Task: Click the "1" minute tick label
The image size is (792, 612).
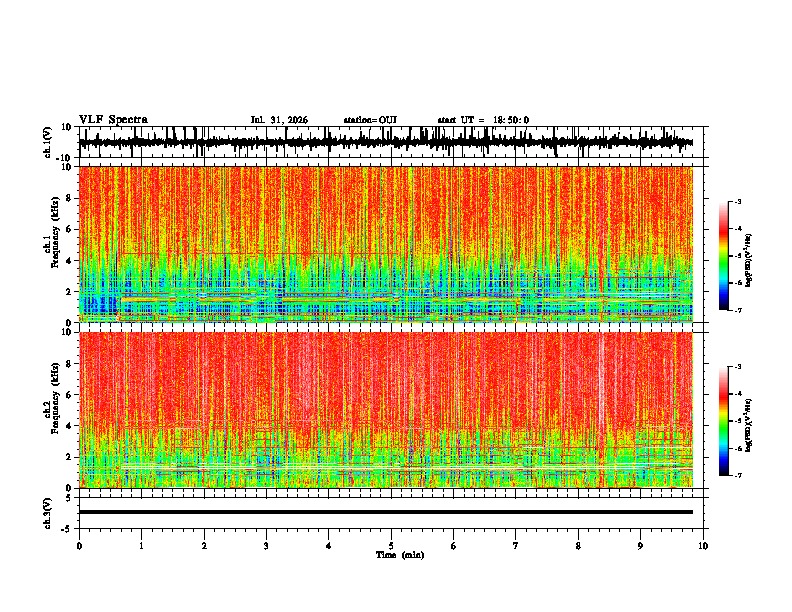Action: 142,546
